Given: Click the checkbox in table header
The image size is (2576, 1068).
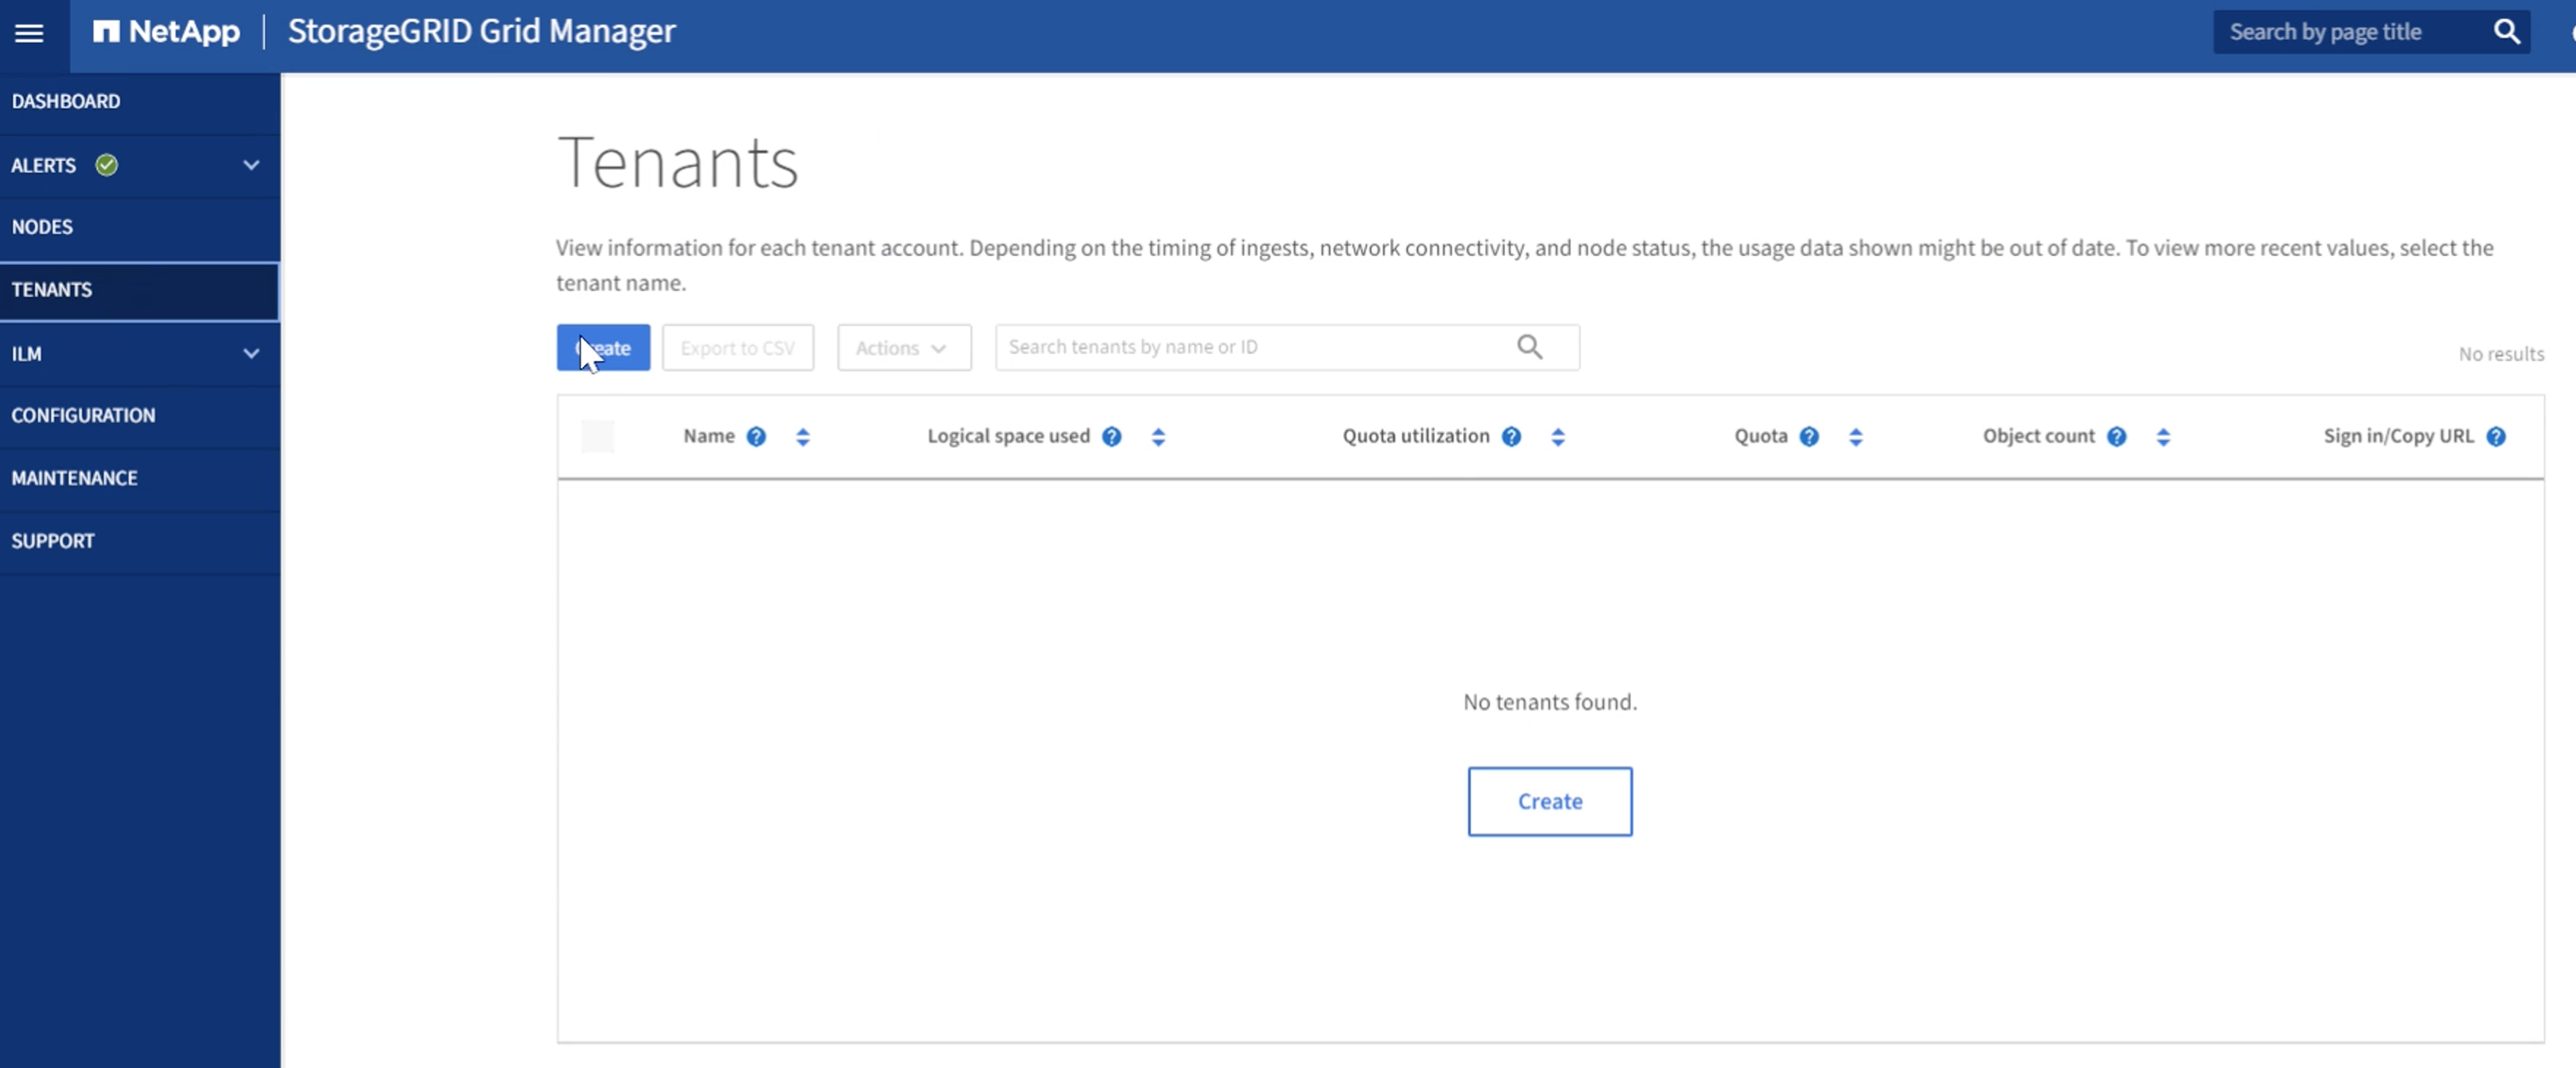Looking at the screenshot, I should [598, 435].
